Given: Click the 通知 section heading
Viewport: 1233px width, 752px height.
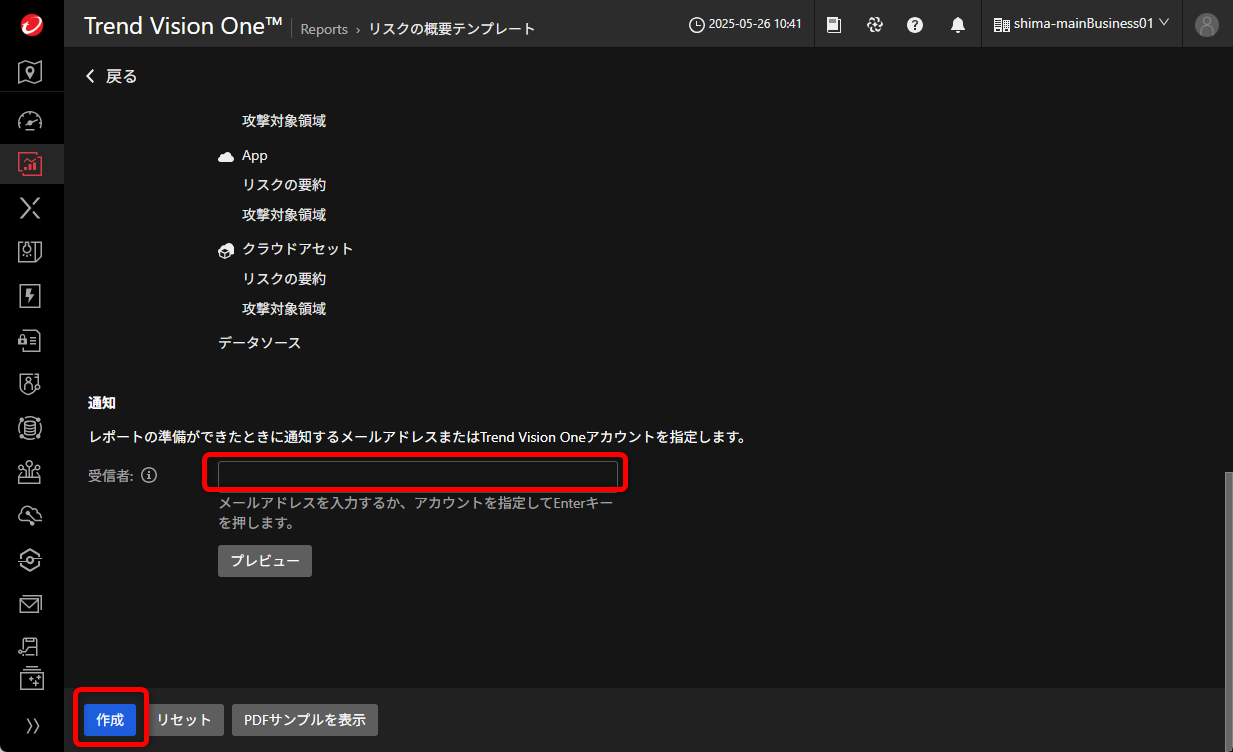Looking at the screenshot, I should pos(102,403).
